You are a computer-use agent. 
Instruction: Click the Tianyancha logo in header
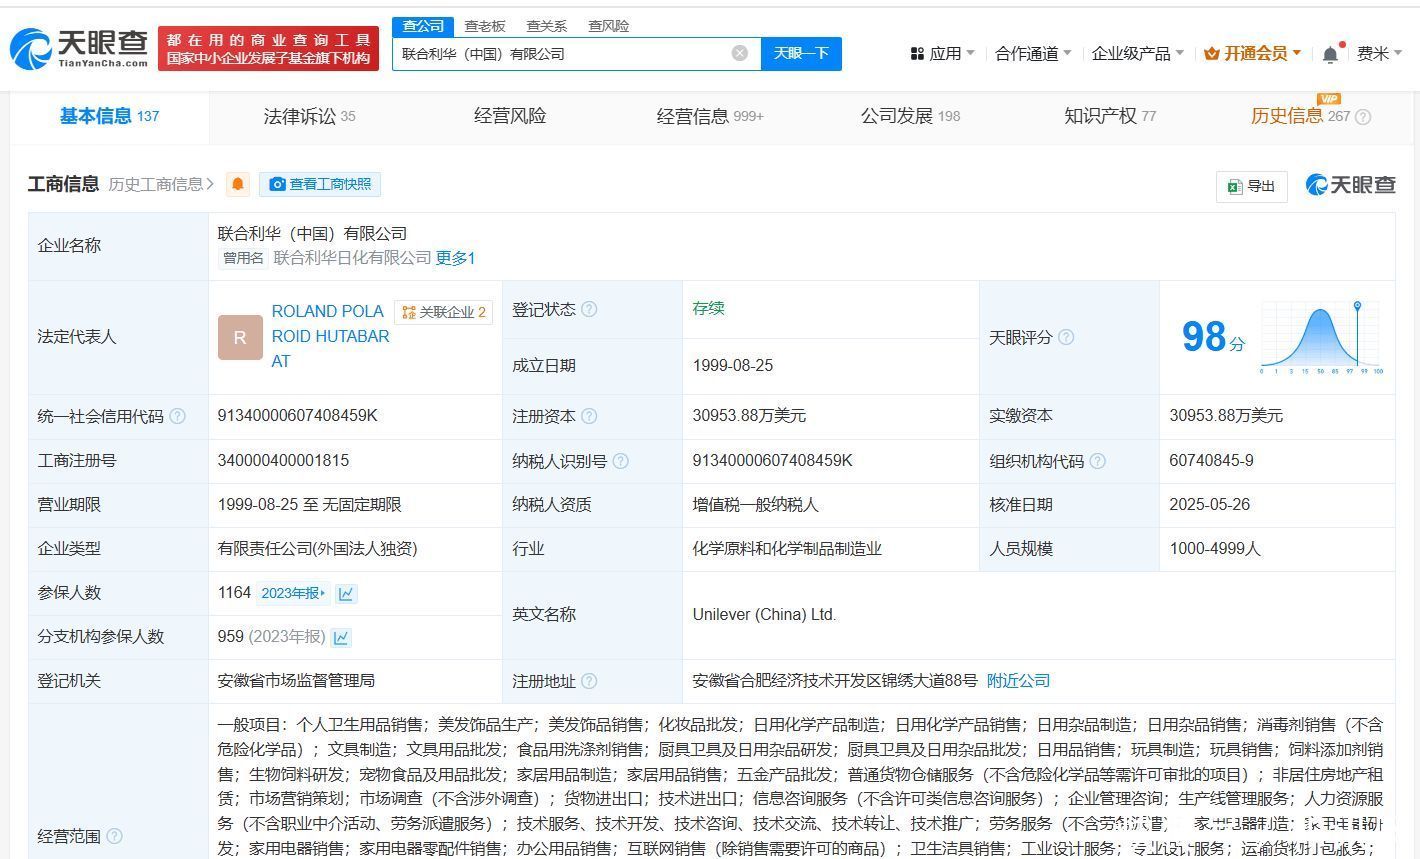(79, 48)
